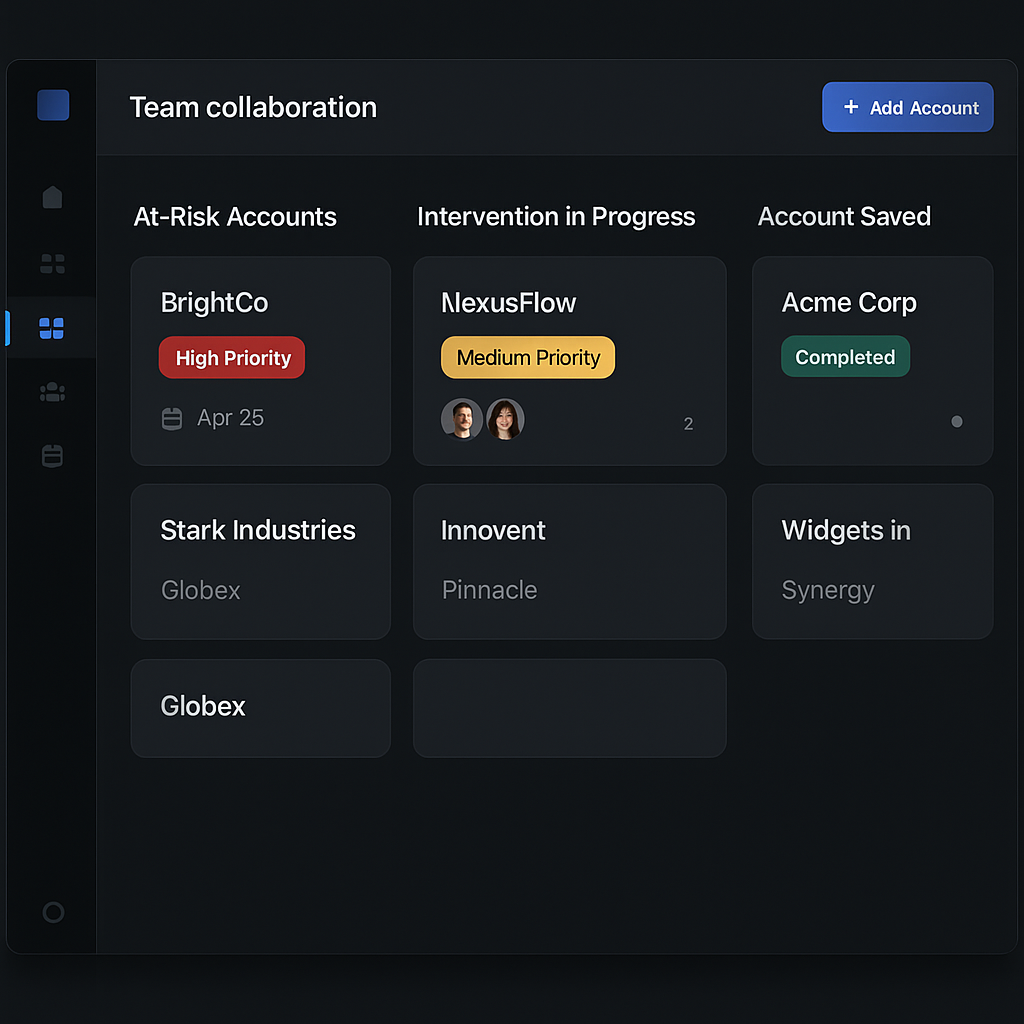Select the Completed status tag
Screen dimensions: 1024x1024
(x=845, y=357)
